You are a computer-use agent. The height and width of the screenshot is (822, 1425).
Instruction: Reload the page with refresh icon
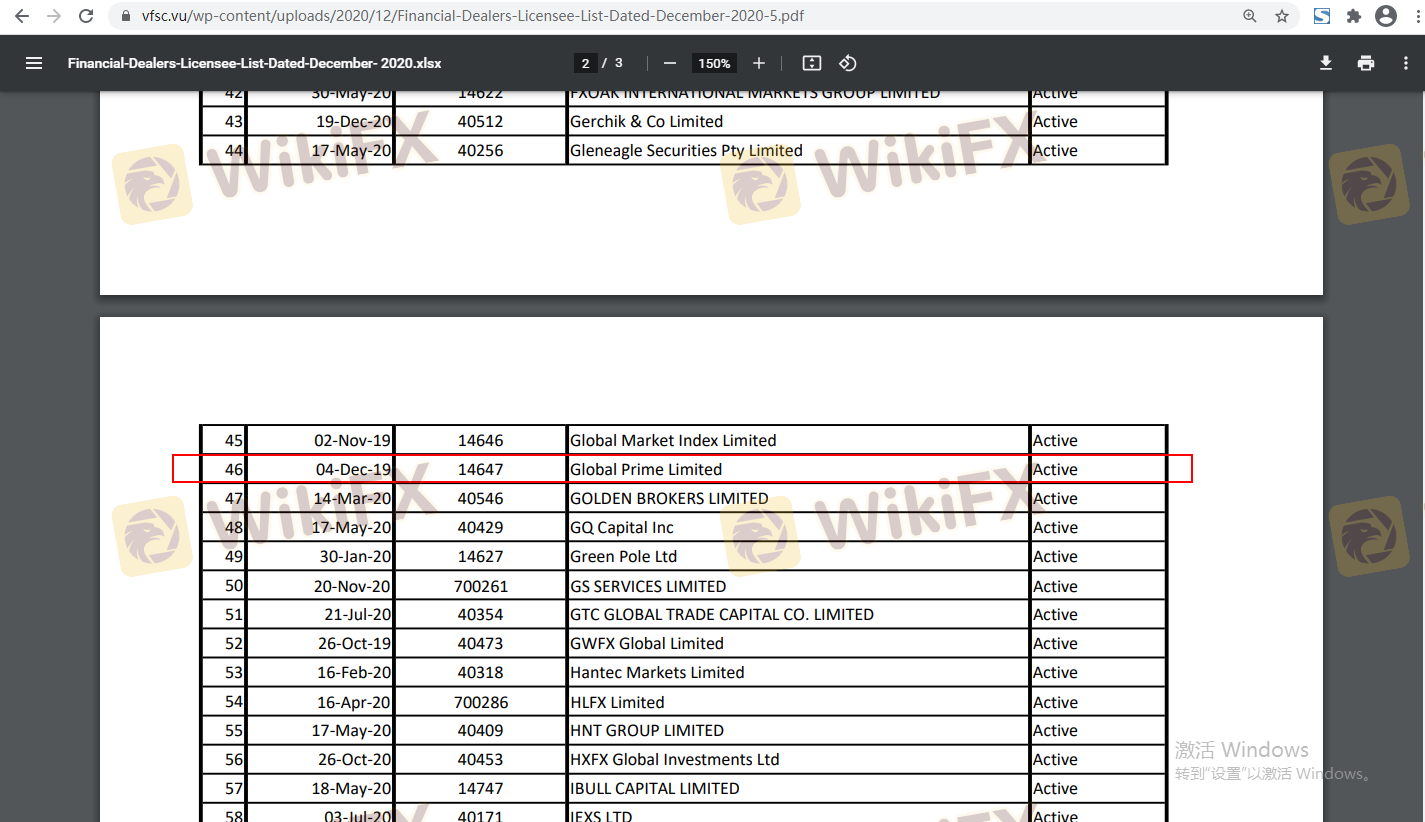[x=87, y=16]
